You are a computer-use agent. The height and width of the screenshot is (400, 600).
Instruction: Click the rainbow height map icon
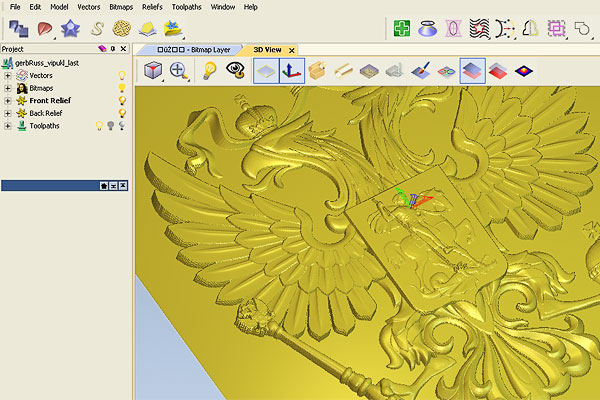point(524,71)
